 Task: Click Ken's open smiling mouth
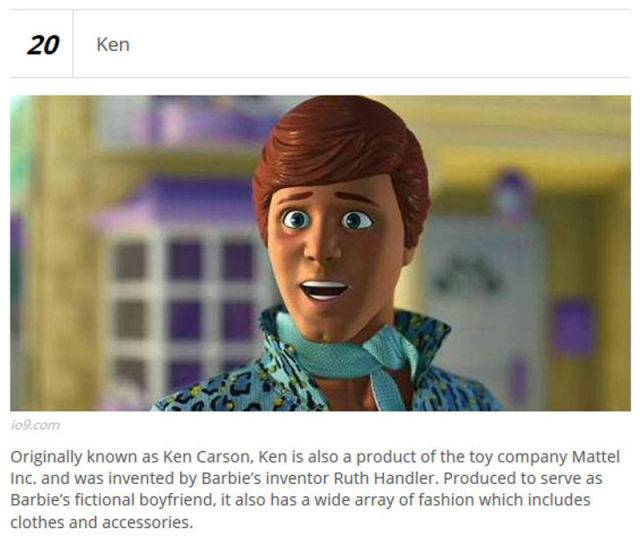(324, 290)
